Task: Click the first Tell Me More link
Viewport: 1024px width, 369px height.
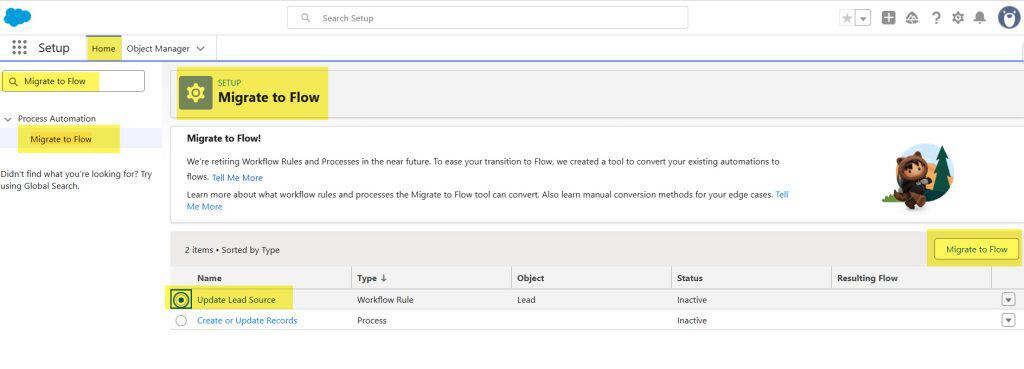Action: point(237,178)
